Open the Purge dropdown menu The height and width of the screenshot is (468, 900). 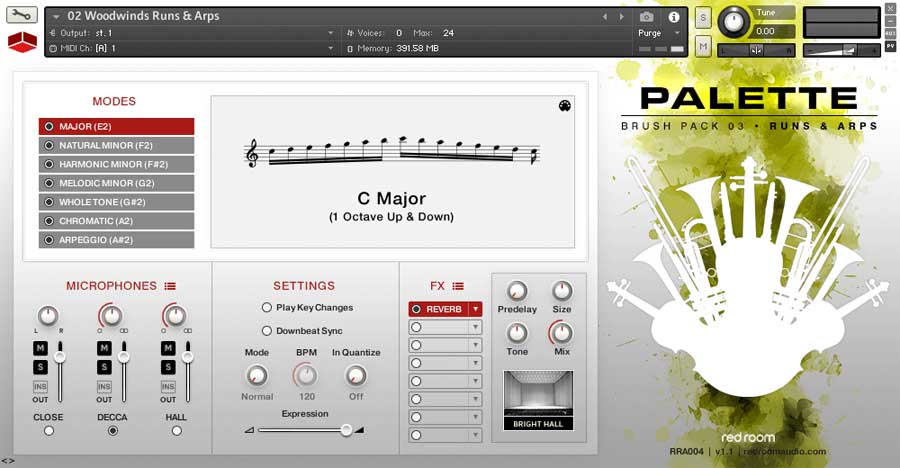pyautogui.click(x=658, y=33)
